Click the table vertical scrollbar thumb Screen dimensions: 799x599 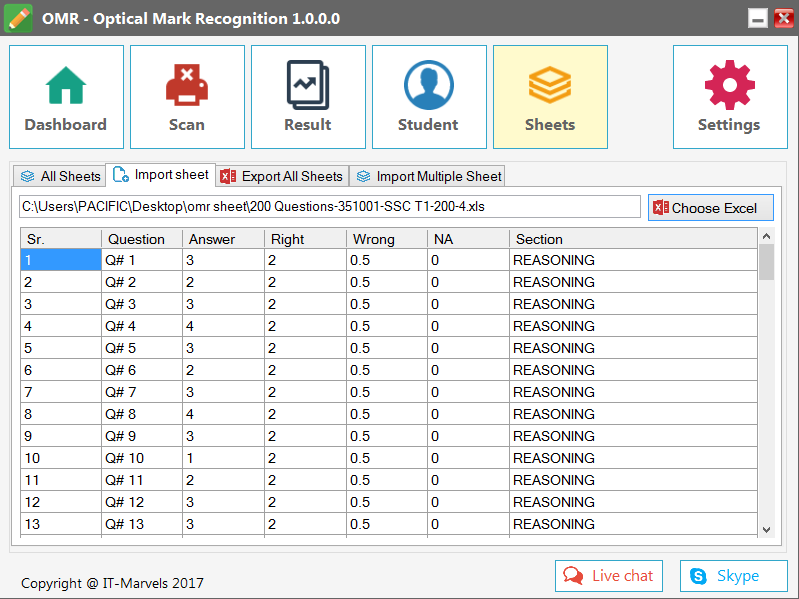(766, 262)
